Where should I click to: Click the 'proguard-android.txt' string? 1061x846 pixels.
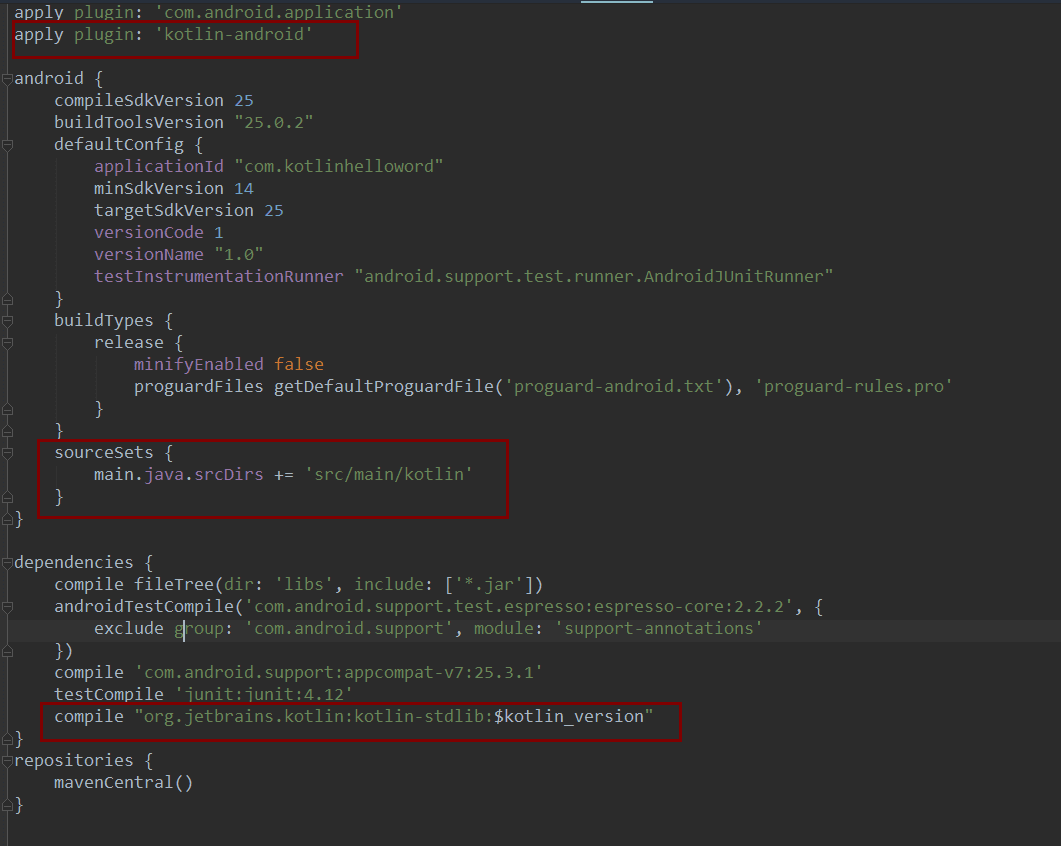[x=614, y=386]
